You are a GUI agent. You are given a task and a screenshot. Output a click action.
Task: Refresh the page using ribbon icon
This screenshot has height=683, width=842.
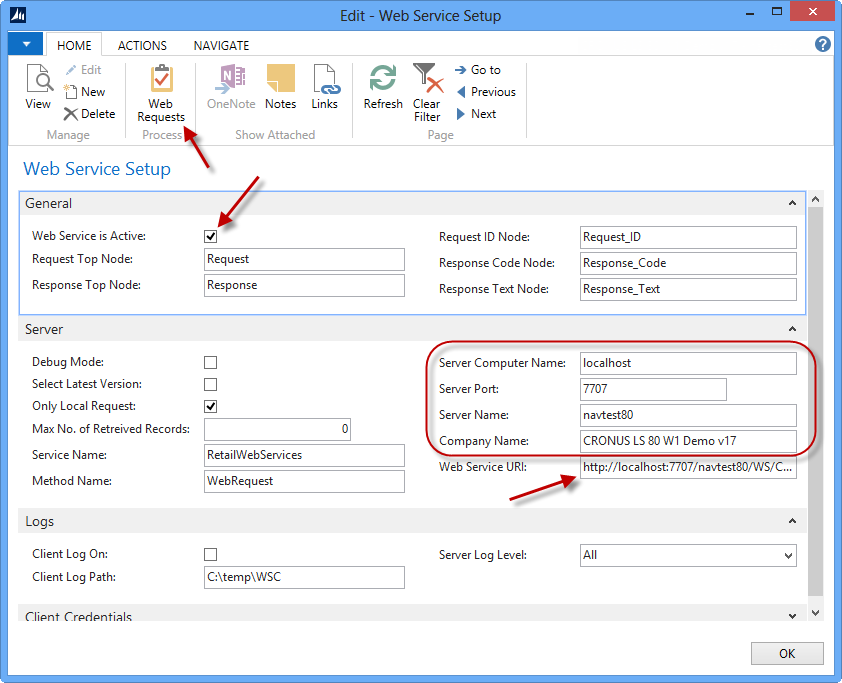point(383,88)
